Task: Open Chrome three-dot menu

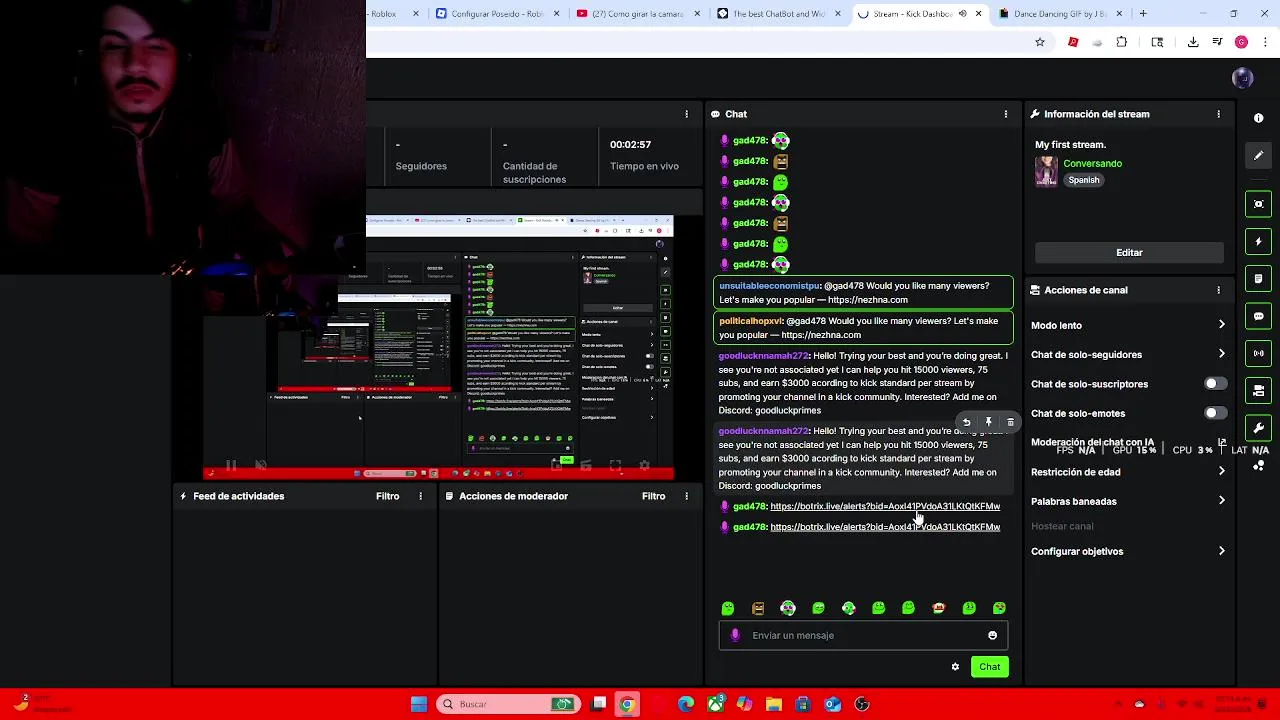Action: 1266,42
